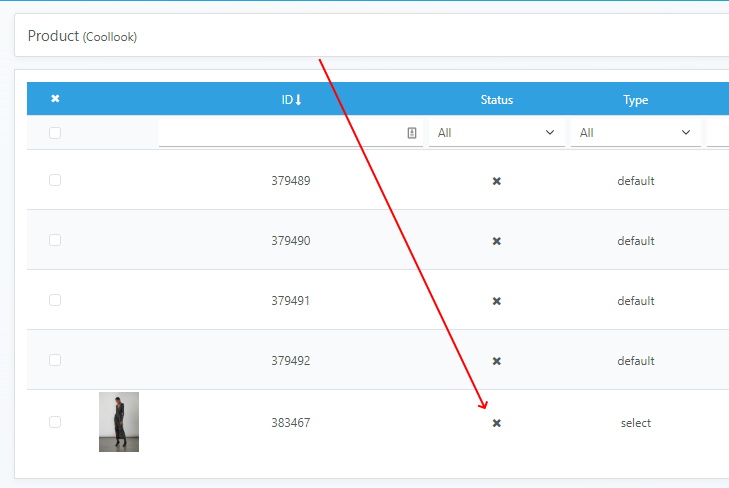Click ID 379491 in the table
Screen dimensions: 729x488
pos(291,300)
